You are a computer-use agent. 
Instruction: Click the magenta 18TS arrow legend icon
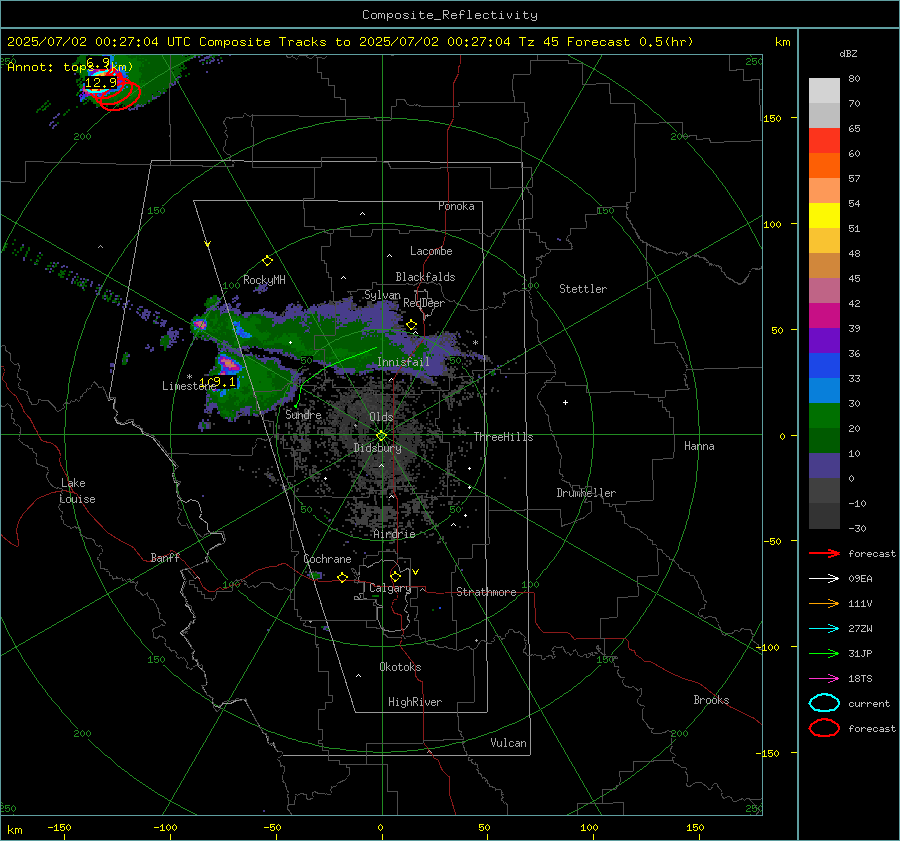click(x=824, y=679)
